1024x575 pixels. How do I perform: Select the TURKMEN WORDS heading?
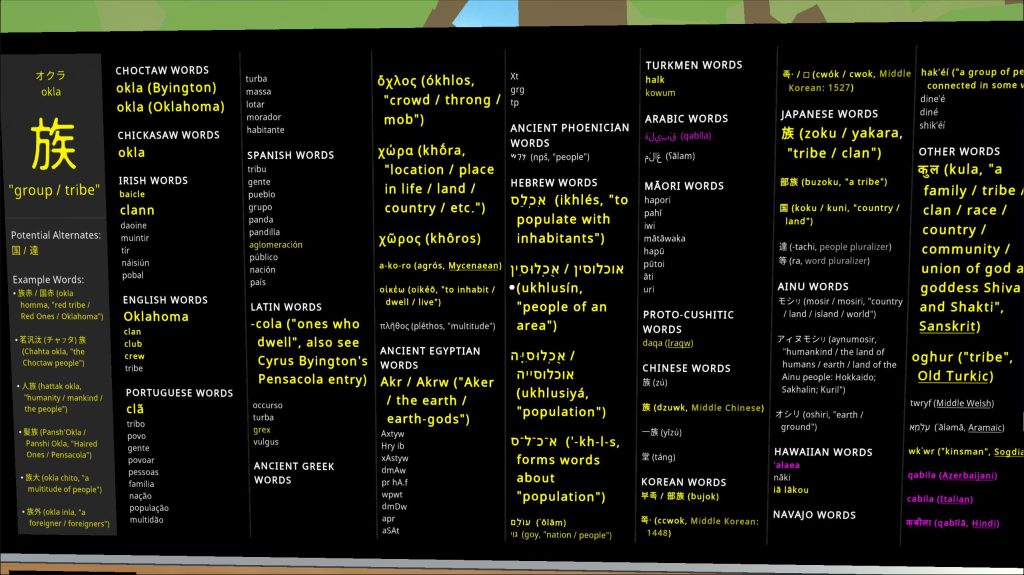(693, 65)
